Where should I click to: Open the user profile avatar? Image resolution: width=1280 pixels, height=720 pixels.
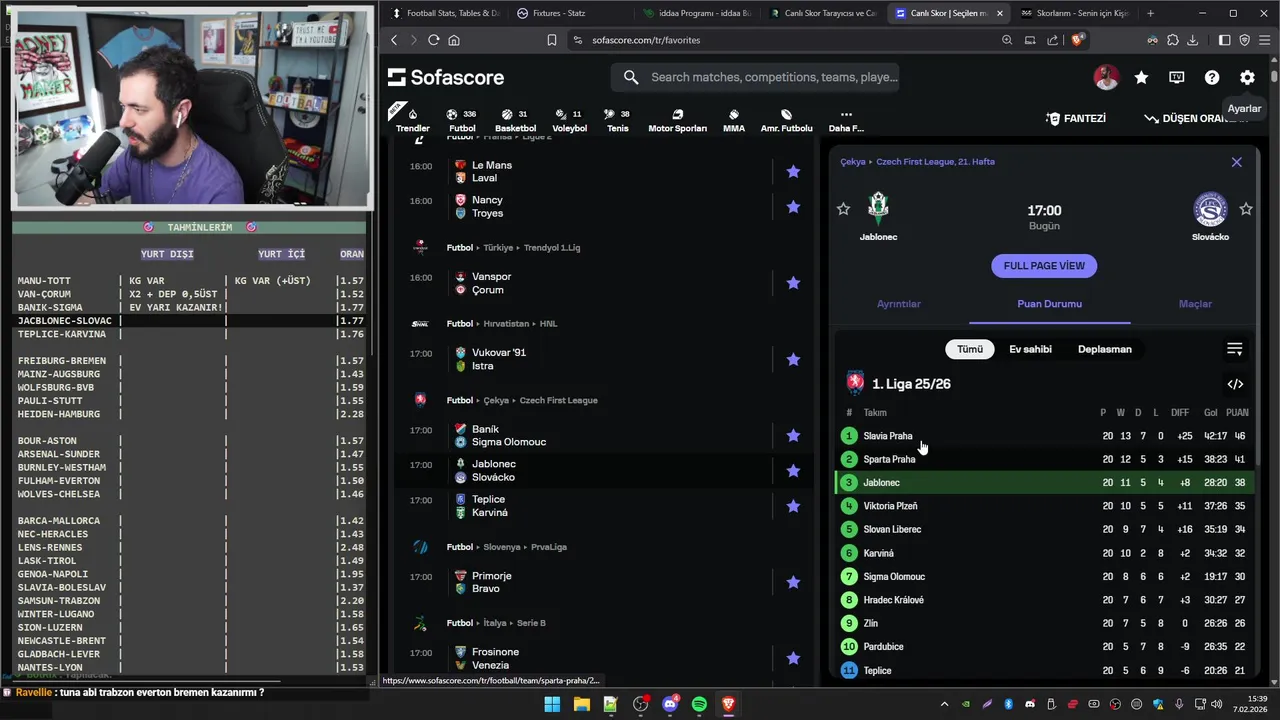tap(1106, 77)
